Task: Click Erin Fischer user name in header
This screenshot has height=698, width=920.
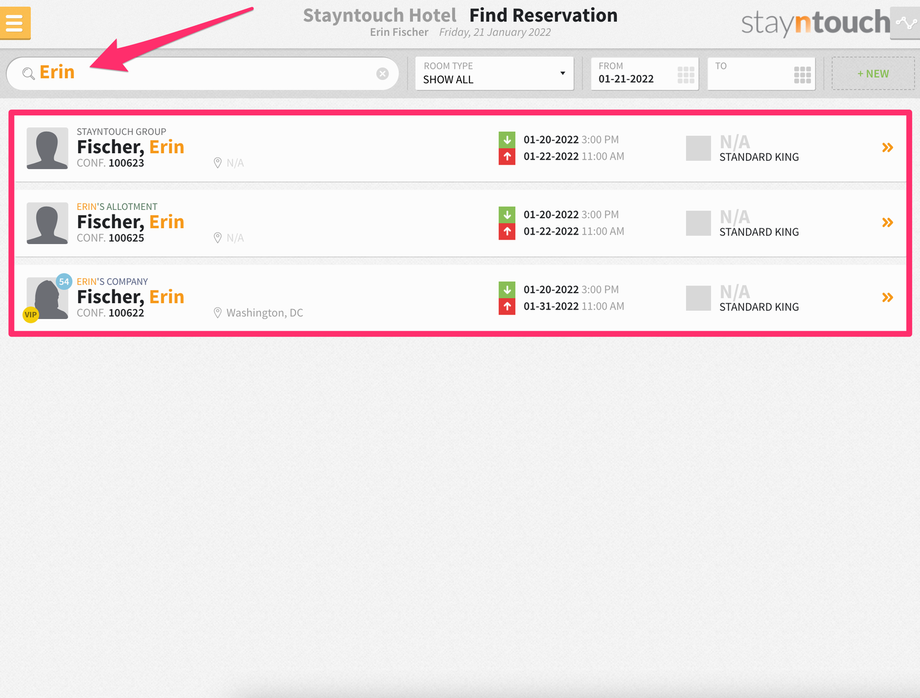Action: pyautogui.click(x=399, y=32)
